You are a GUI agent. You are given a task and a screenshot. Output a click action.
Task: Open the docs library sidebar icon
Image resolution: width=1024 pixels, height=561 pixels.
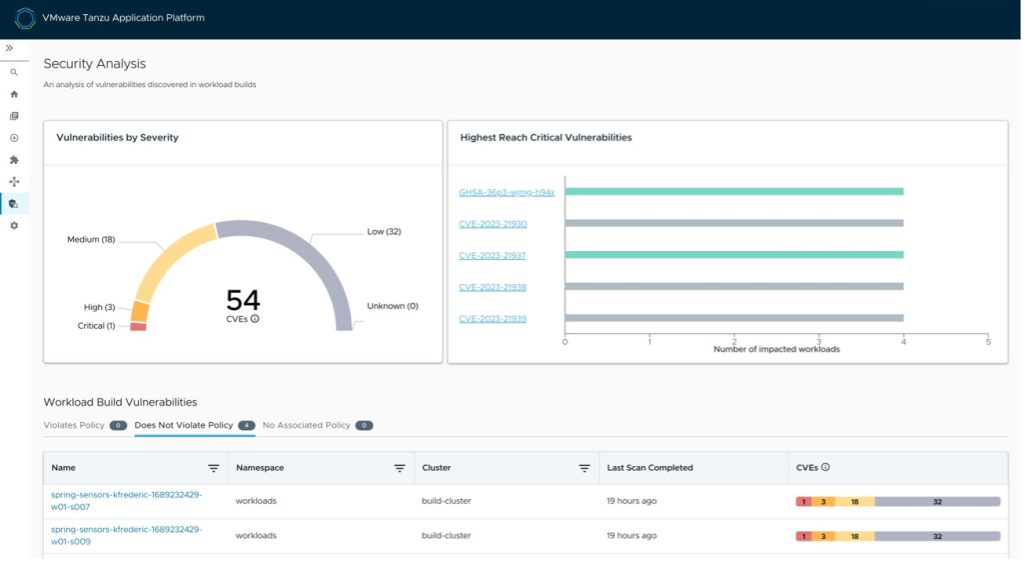pos(14,116)
